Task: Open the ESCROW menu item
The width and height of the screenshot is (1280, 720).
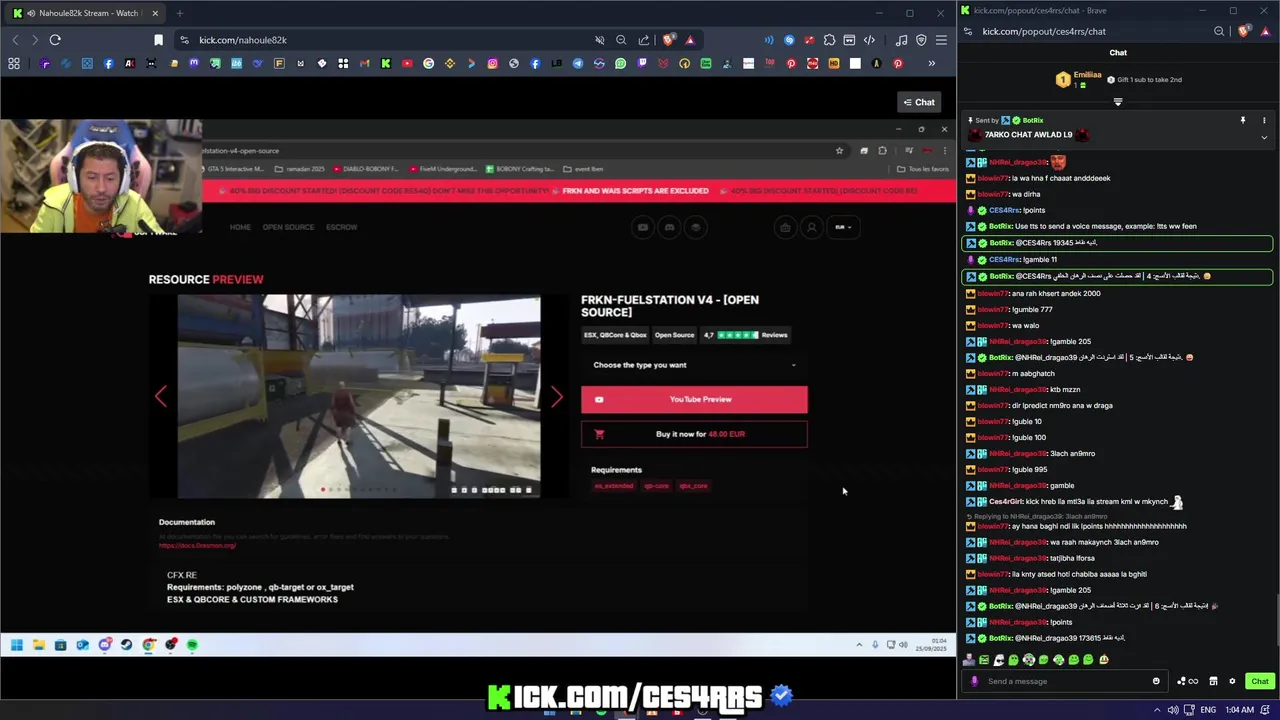Action: (x=341, y=227)
